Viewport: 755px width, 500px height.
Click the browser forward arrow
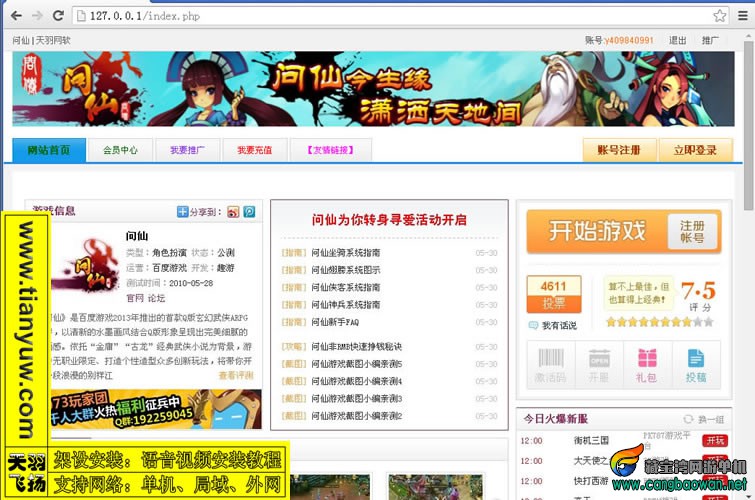pyautogui.click(x=37, y=15)
